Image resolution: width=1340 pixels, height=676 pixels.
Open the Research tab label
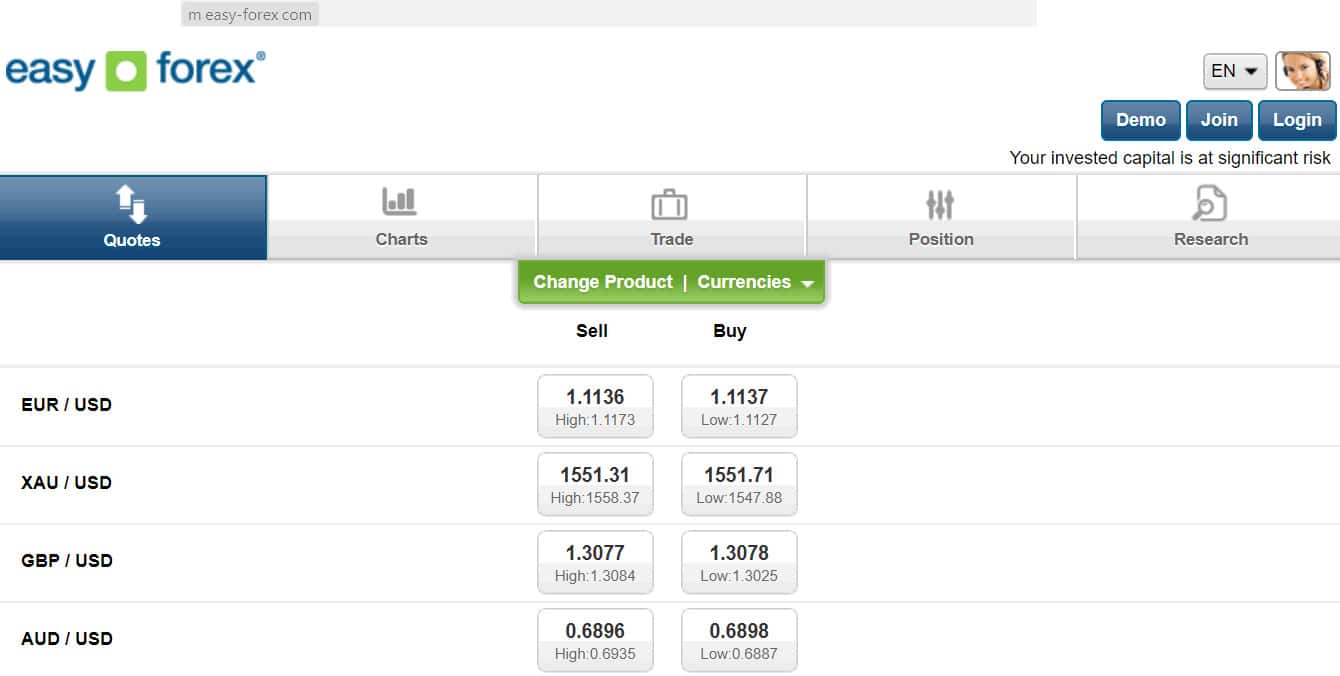(x=1210, y=239)
